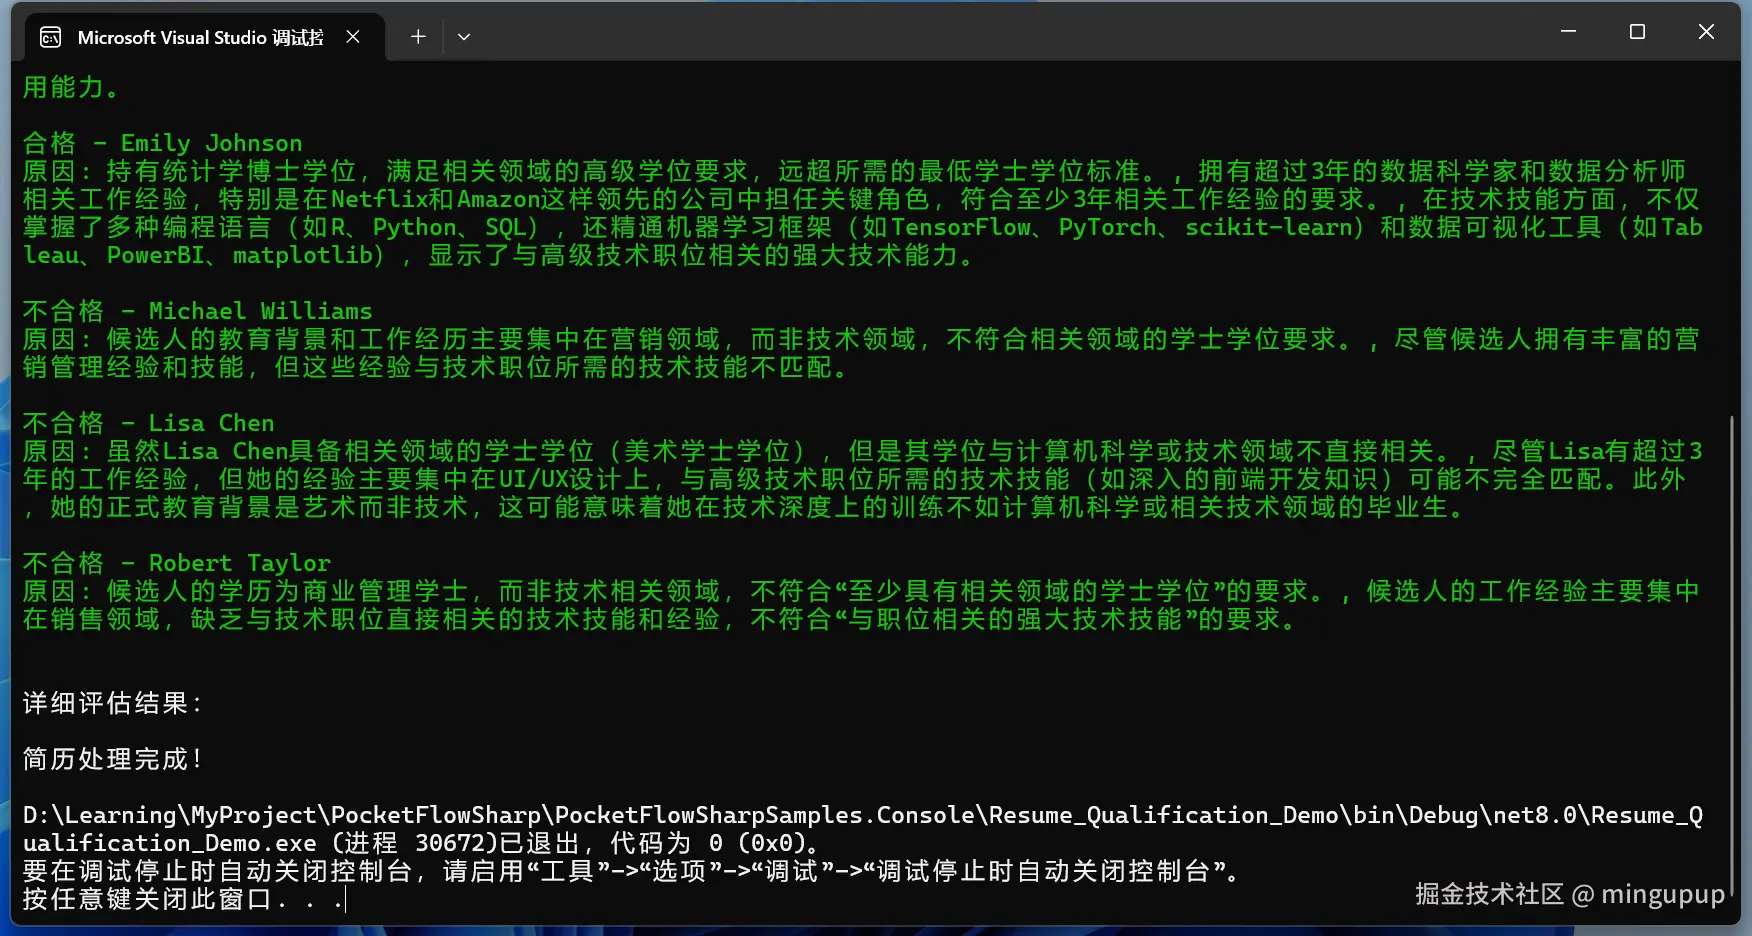Screen dimensions: 1752x936
Task: Click the 'leau、PowerBI、matplotlib' text line
Action: point(499,255)
